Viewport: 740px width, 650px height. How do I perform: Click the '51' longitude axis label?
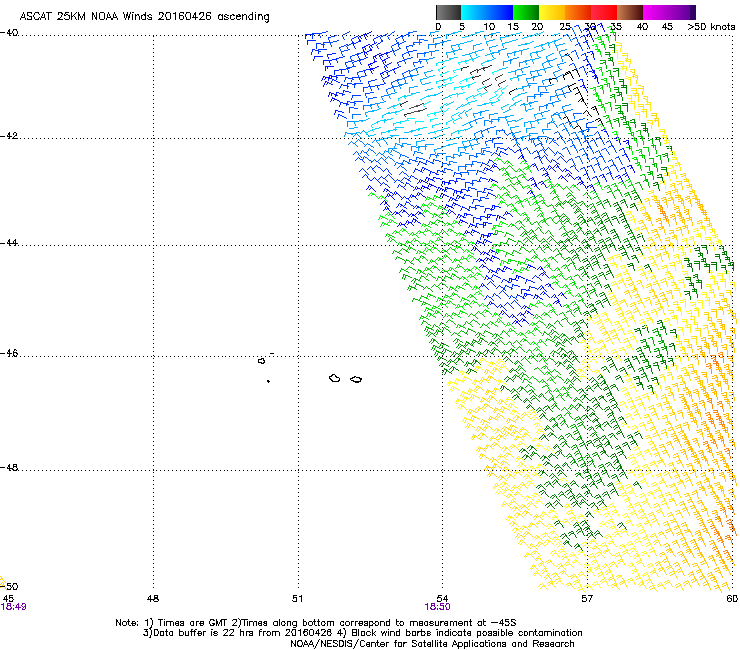coord(297,599)
